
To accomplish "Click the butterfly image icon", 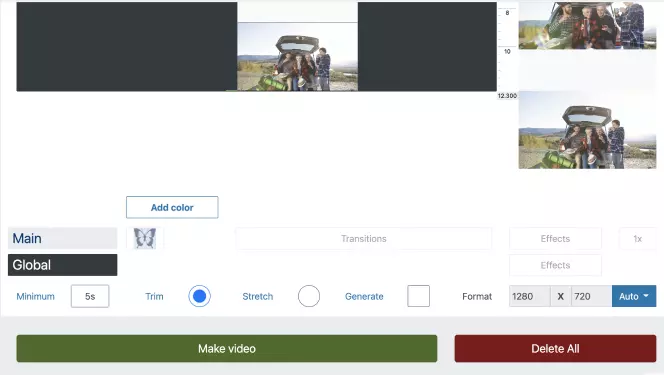I will pos(145,238).
